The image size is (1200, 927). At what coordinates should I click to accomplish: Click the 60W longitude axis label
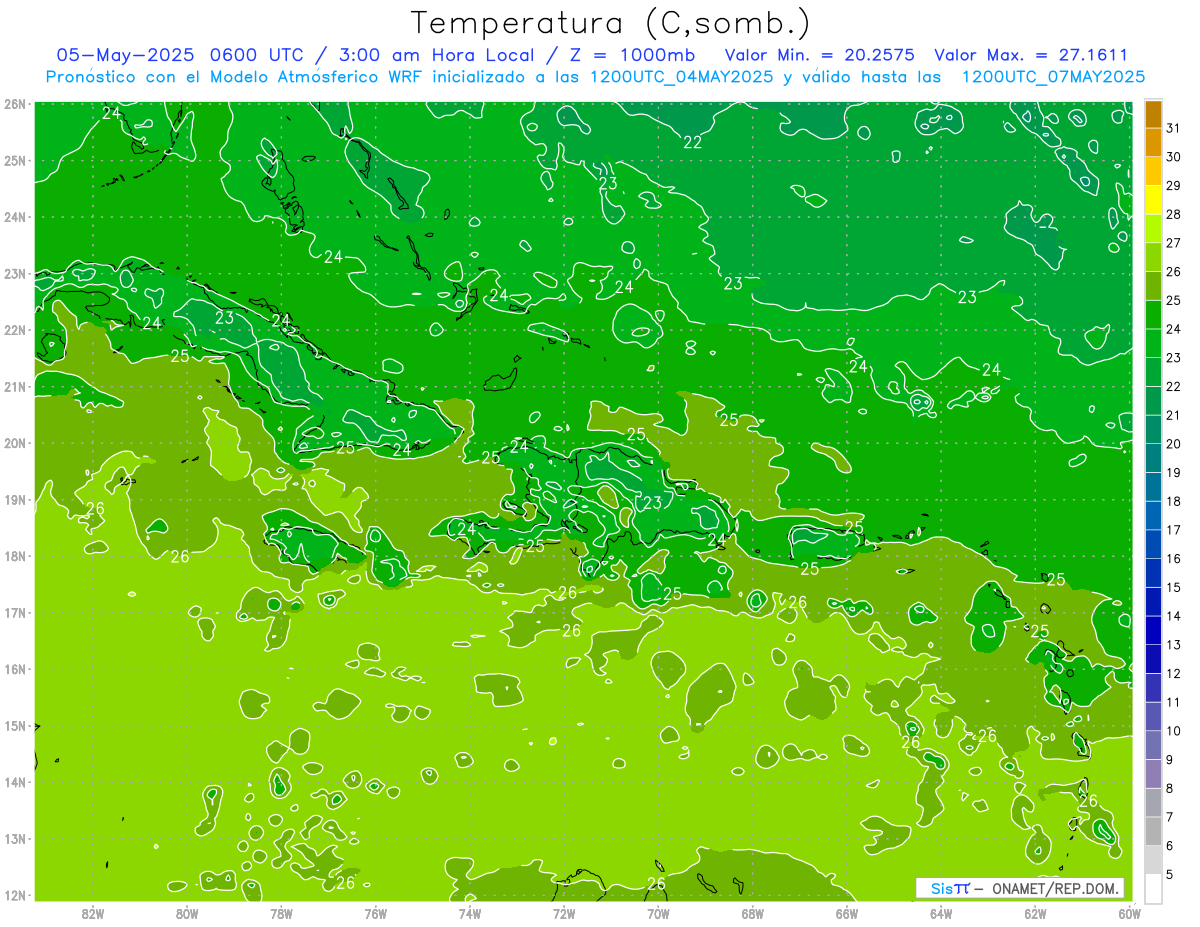[1129, 912]
